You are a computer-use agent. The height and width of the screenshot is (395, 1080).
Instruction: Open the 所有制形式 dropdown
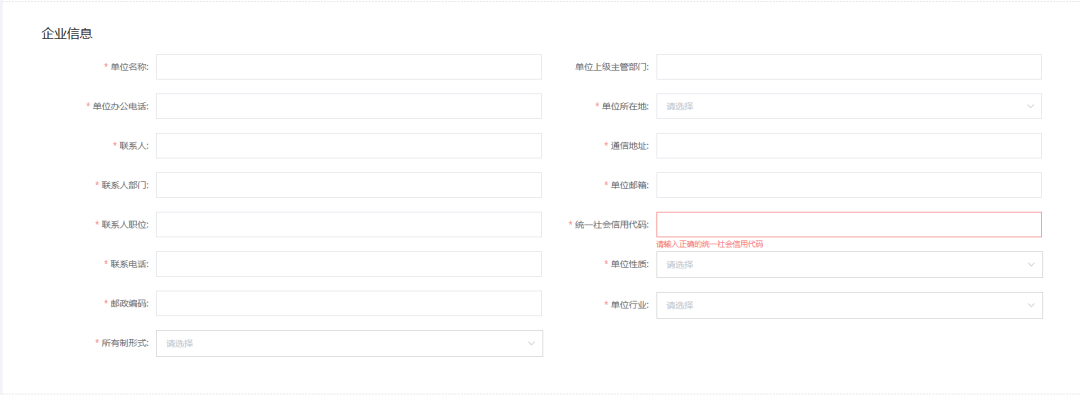click(349, 343)
